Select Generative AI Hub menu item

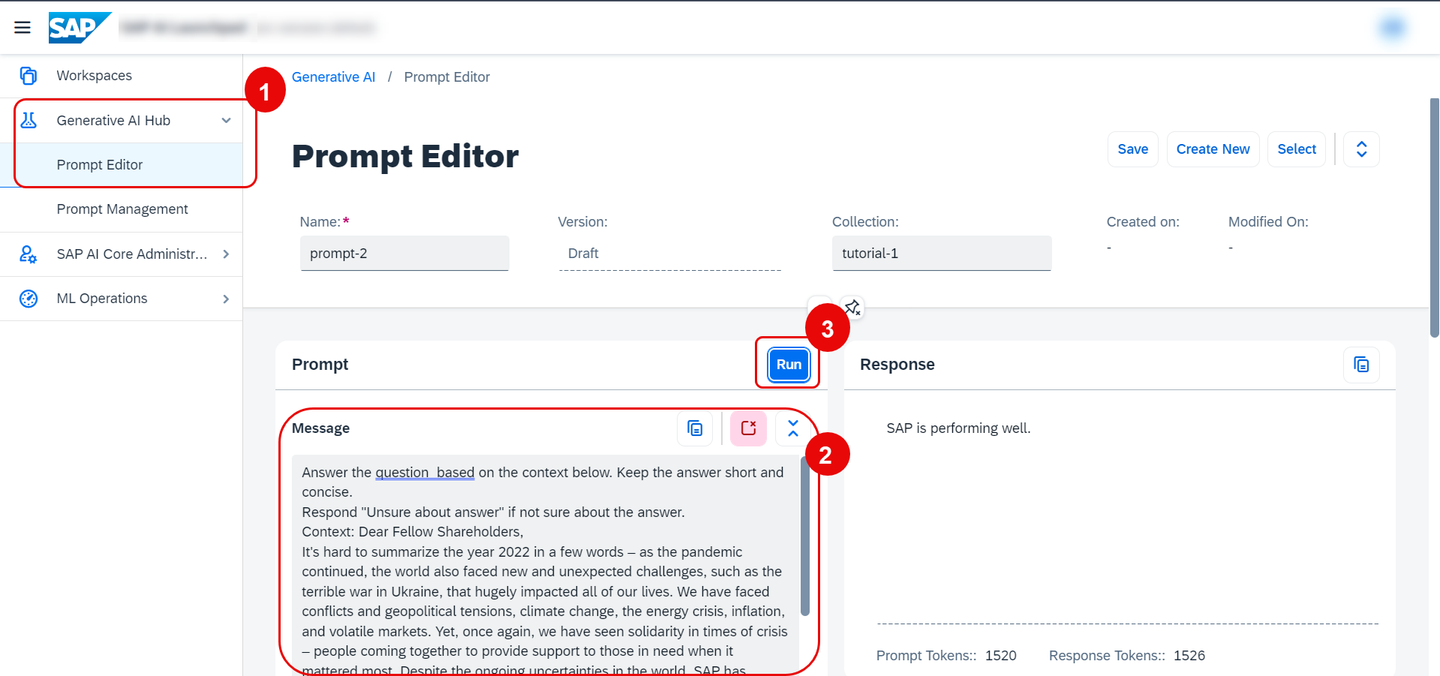pyautogui.click(x=121, y=120)
